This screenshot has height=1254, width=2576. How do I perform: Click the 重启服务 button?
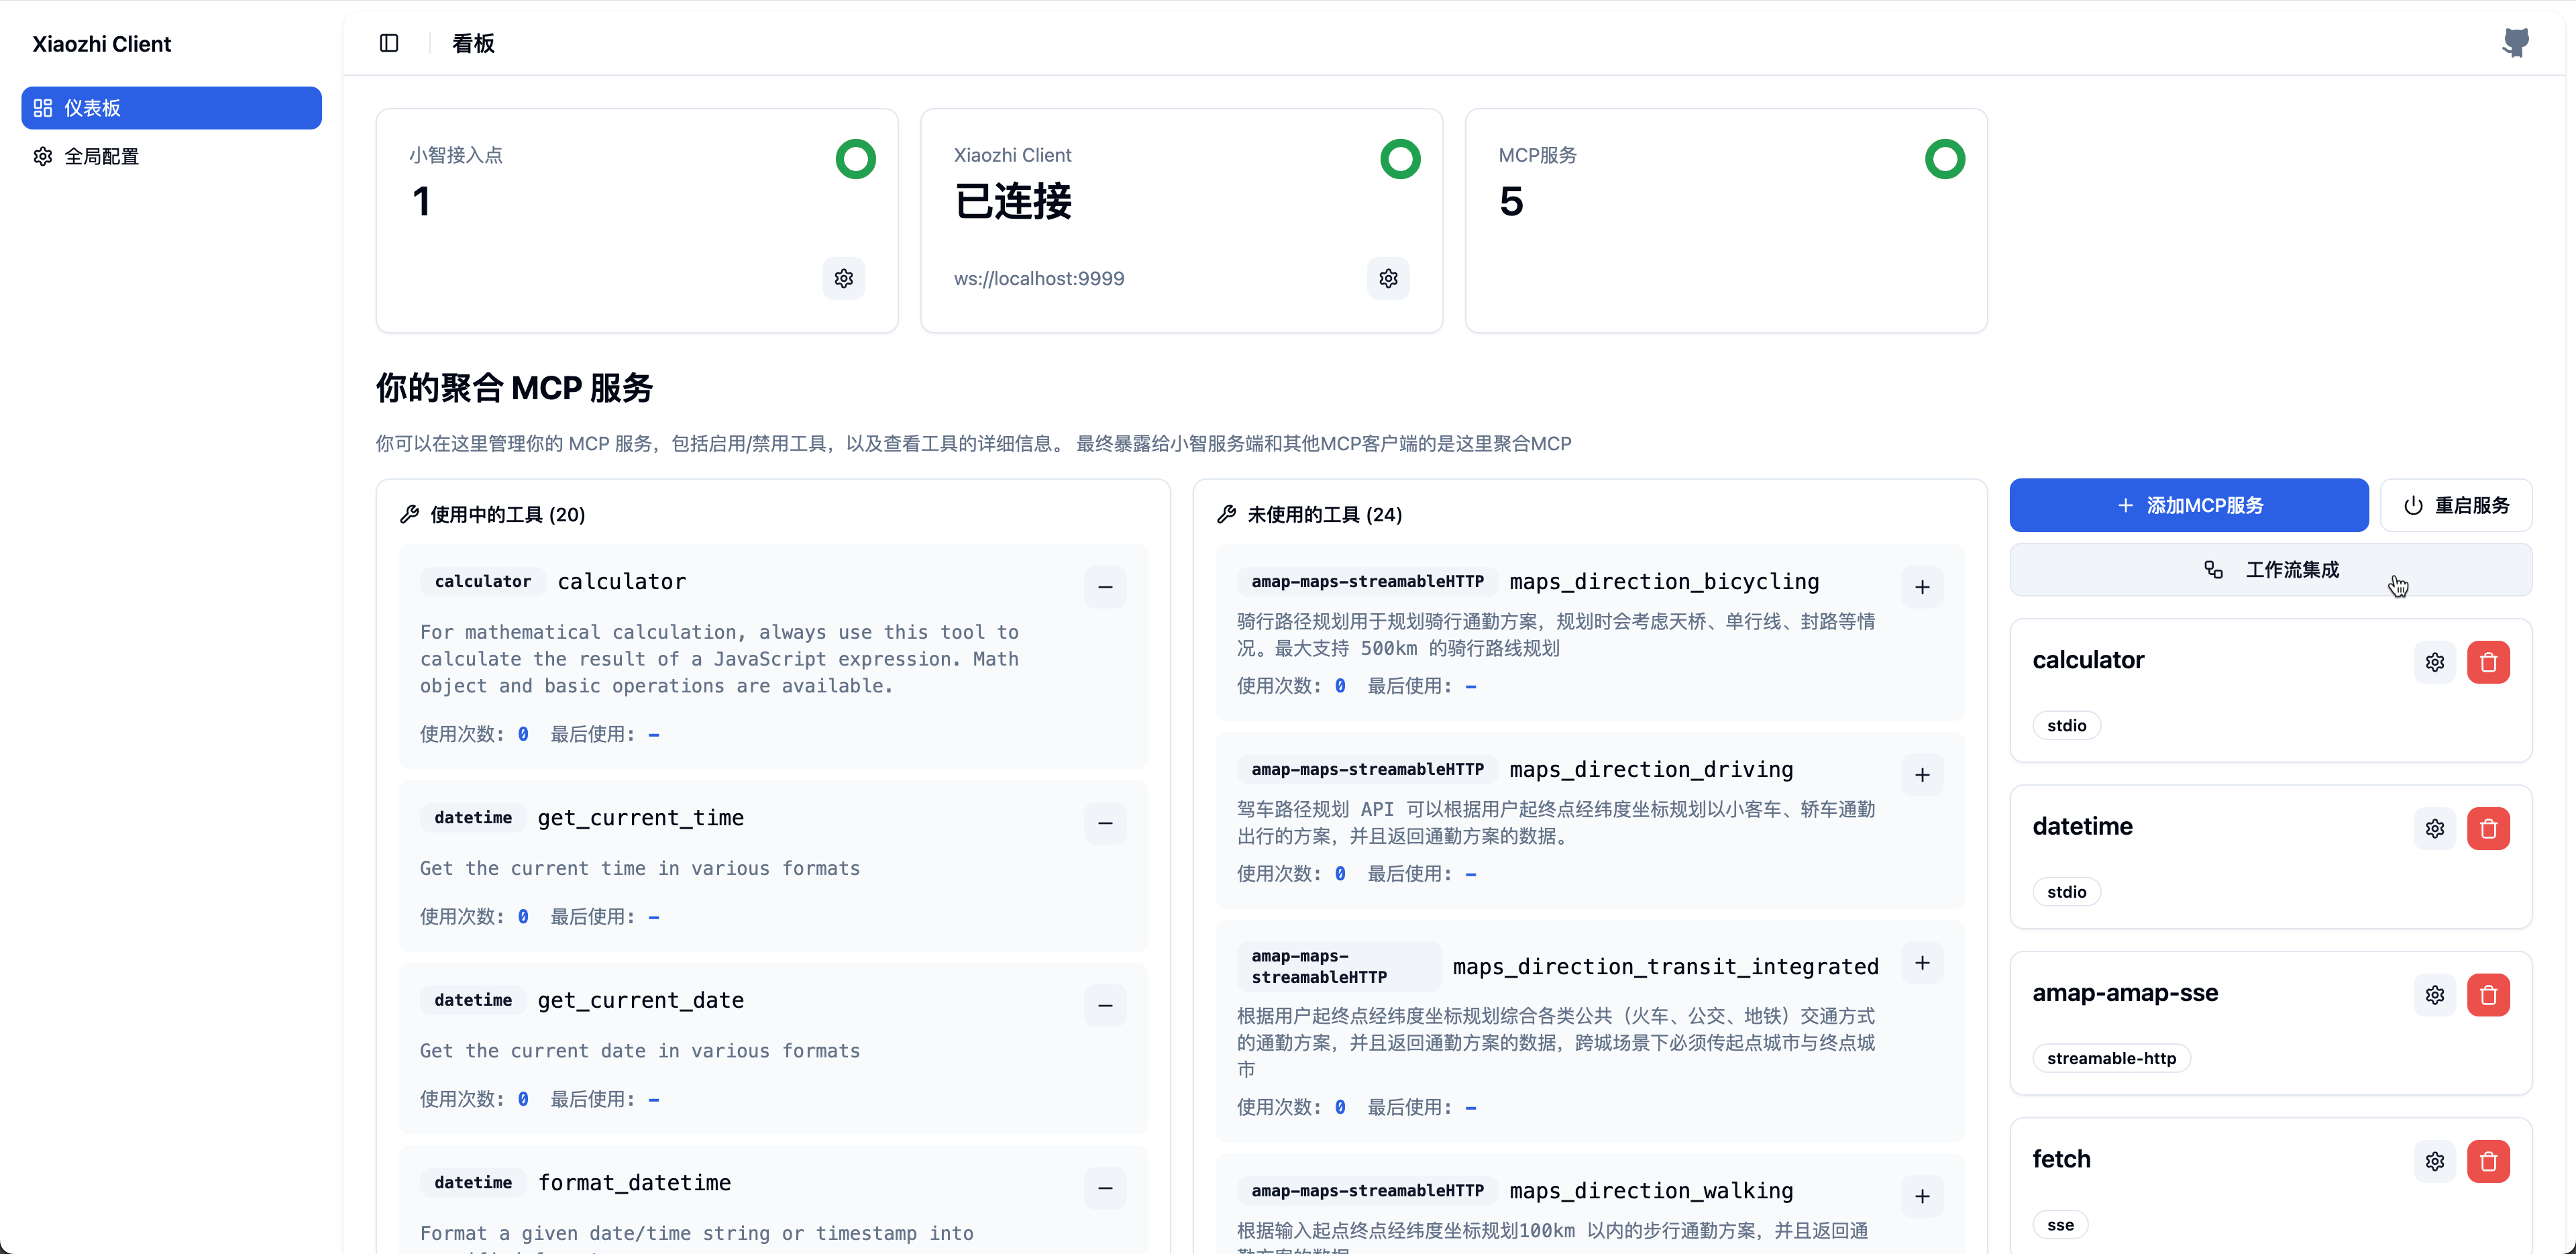2455,505
